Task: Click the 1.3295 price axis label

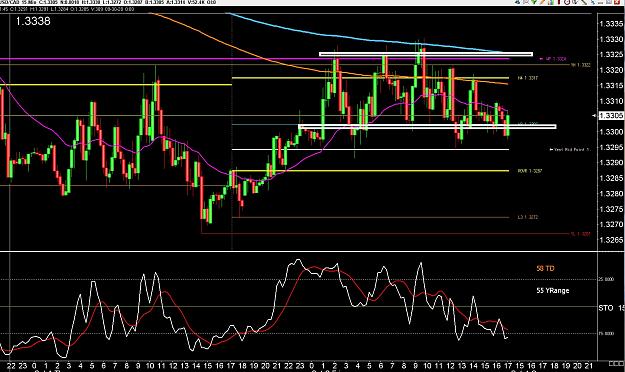Action: point(611,147)
